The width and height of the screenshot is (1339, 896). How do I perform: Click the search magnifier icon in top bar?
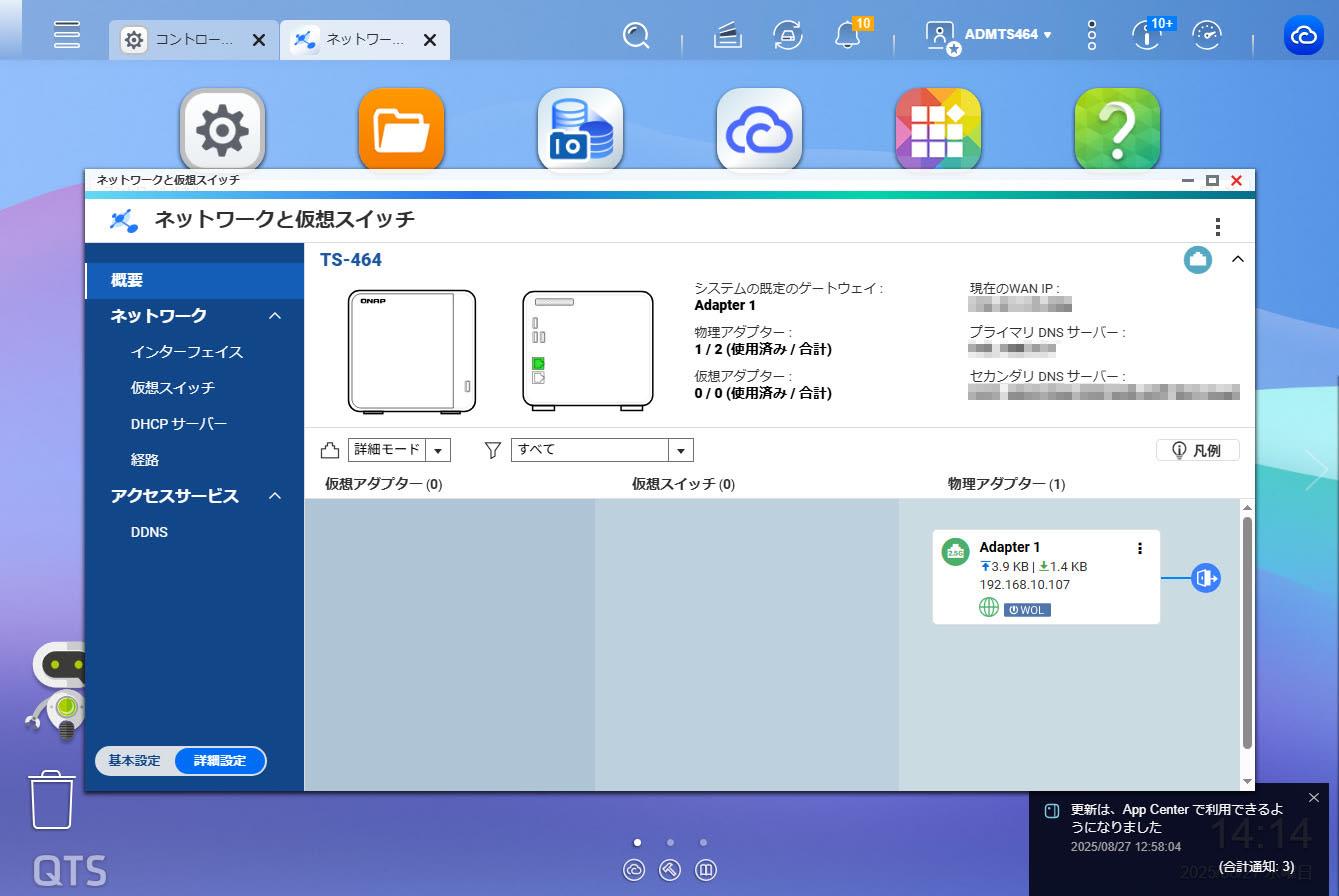[x=636, y=36]
